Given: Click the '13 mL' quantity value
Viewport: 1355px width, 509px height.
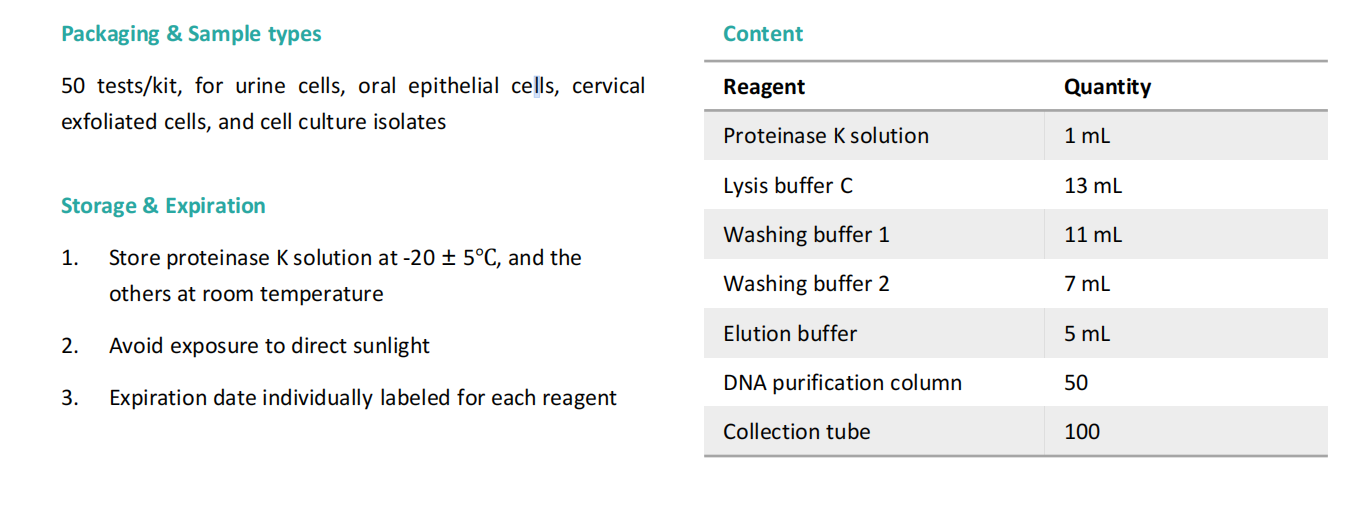Looking at the screenshot, I should click(x=1093, y=186).
